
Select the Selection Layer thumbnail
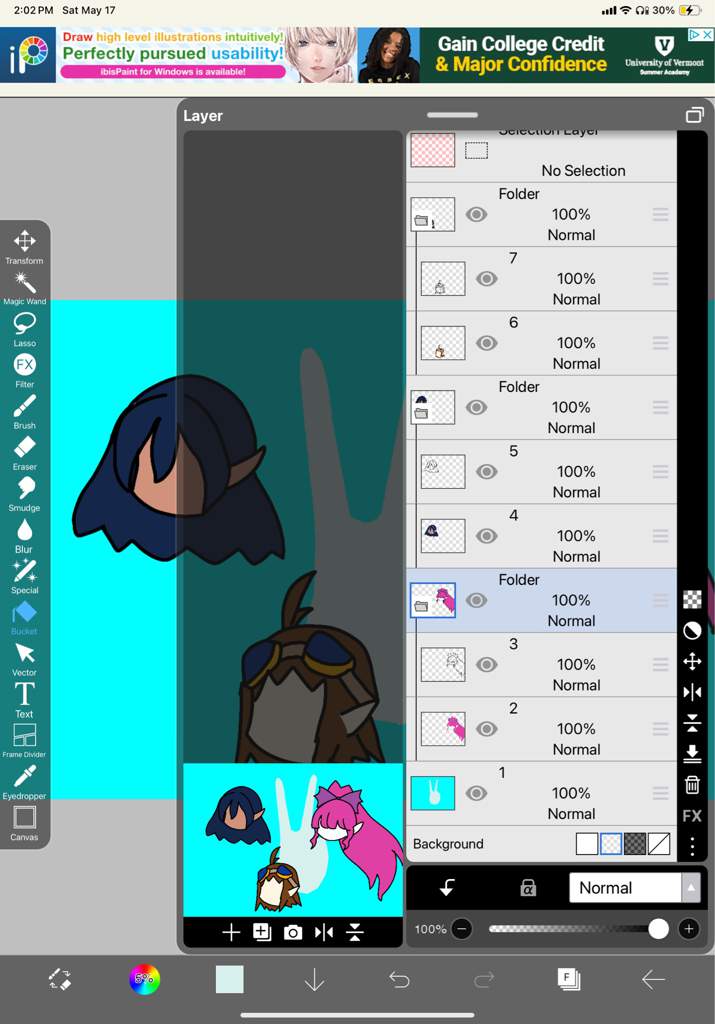coord(432,150)
